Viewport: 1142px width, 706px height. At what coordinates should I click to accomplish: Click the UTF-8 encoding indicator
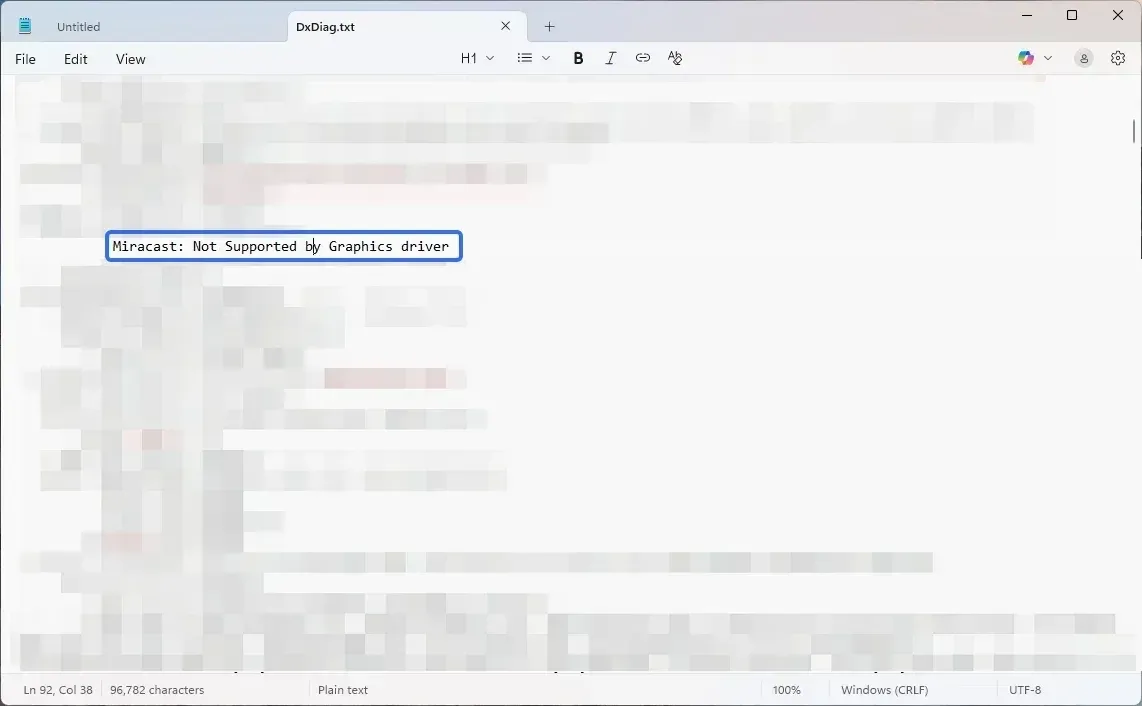[1025, 690]
